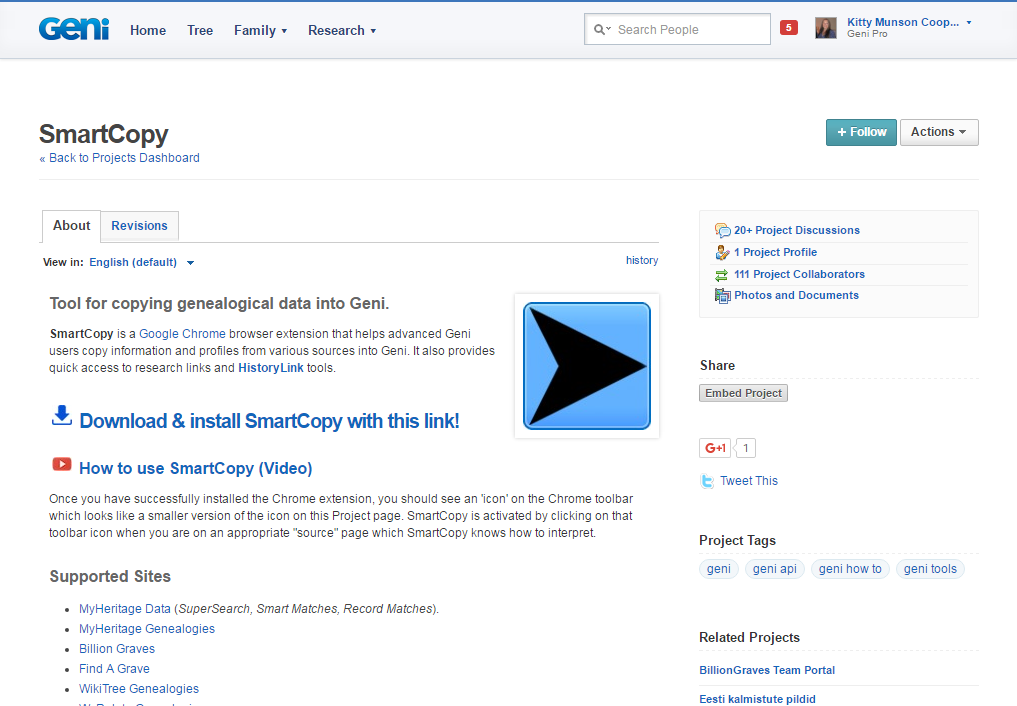Image resolution: width=1017 pixels, height=706 pixels.
Task: Click Download & install SmartCopy link
Action: point(269,421)
